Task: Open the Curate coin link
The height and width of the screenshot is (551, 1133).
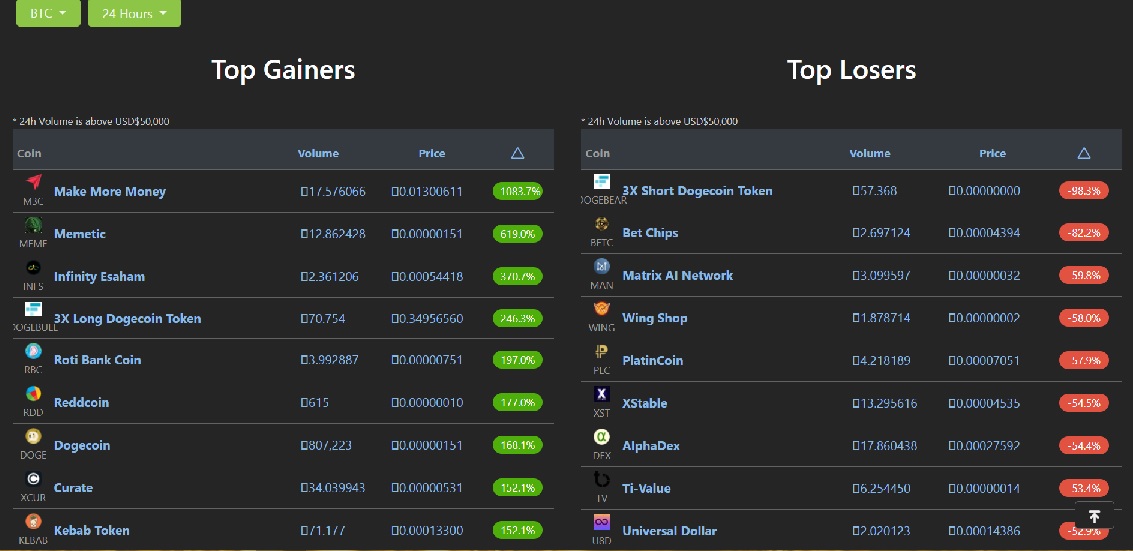Action: (x=74, y=487)
